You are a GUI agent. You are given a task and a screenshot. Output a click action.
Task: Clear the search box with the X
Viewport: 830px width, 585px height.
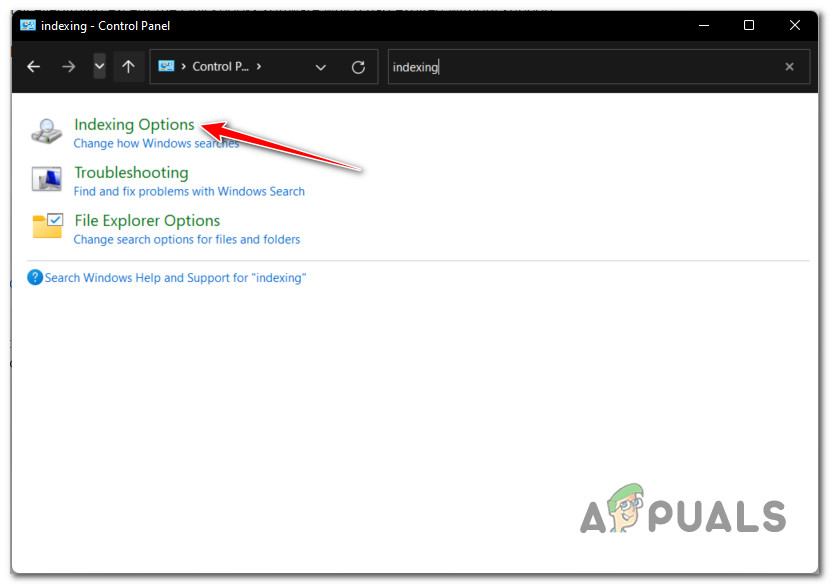789,67
